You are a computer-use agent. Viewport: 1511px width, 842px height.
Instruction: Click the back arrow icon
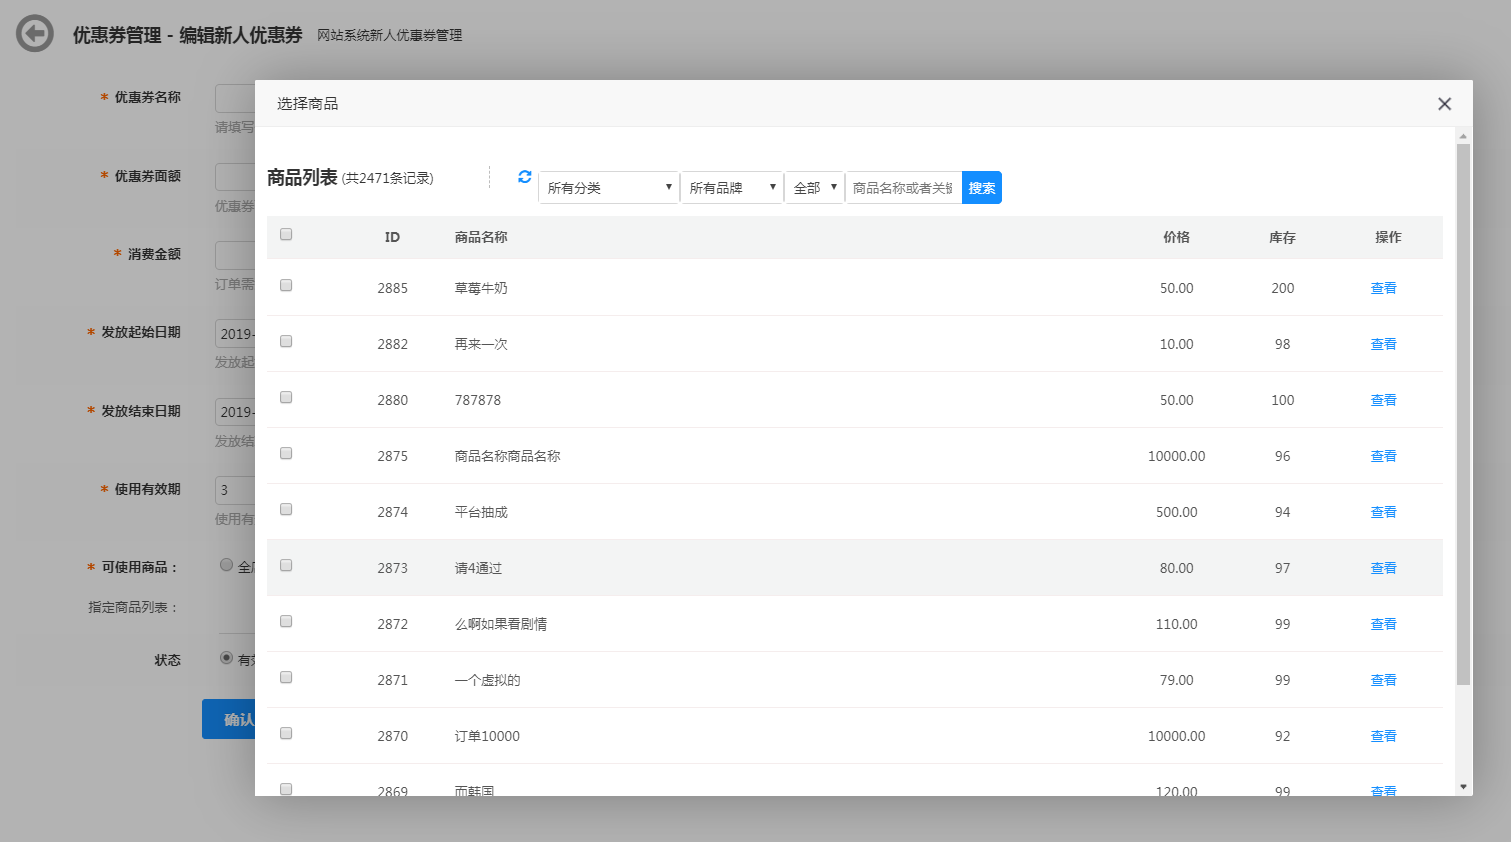35,34
